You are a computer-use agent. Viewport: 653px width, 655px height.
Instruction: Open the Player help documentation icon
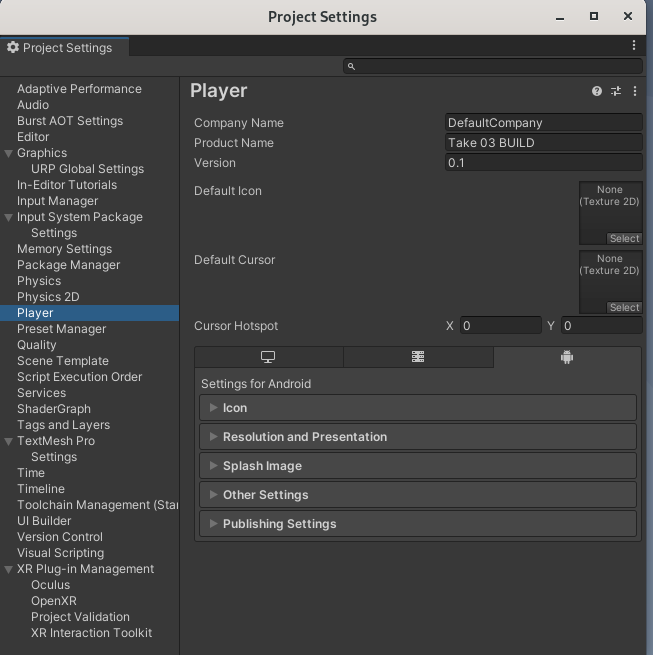pyautogui.click(x=597, y=91)
